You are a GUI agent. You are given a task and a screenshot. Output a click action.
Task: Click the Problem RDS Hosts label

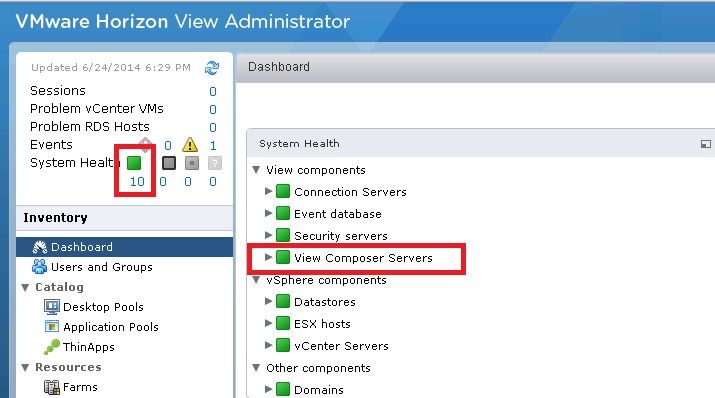tap(90, 127)
